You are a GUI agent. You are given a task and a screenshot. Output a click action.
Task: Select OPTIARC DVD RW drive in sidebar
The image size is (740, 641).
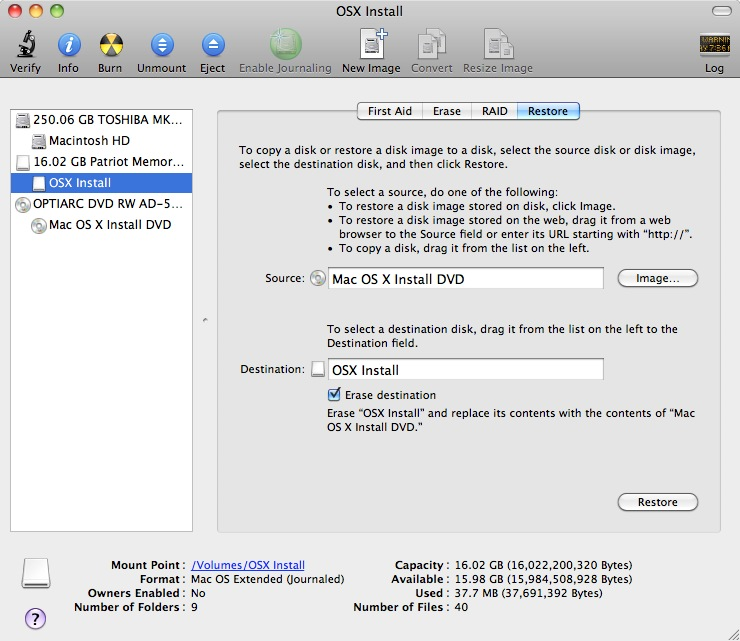click(x=101, y=204)
